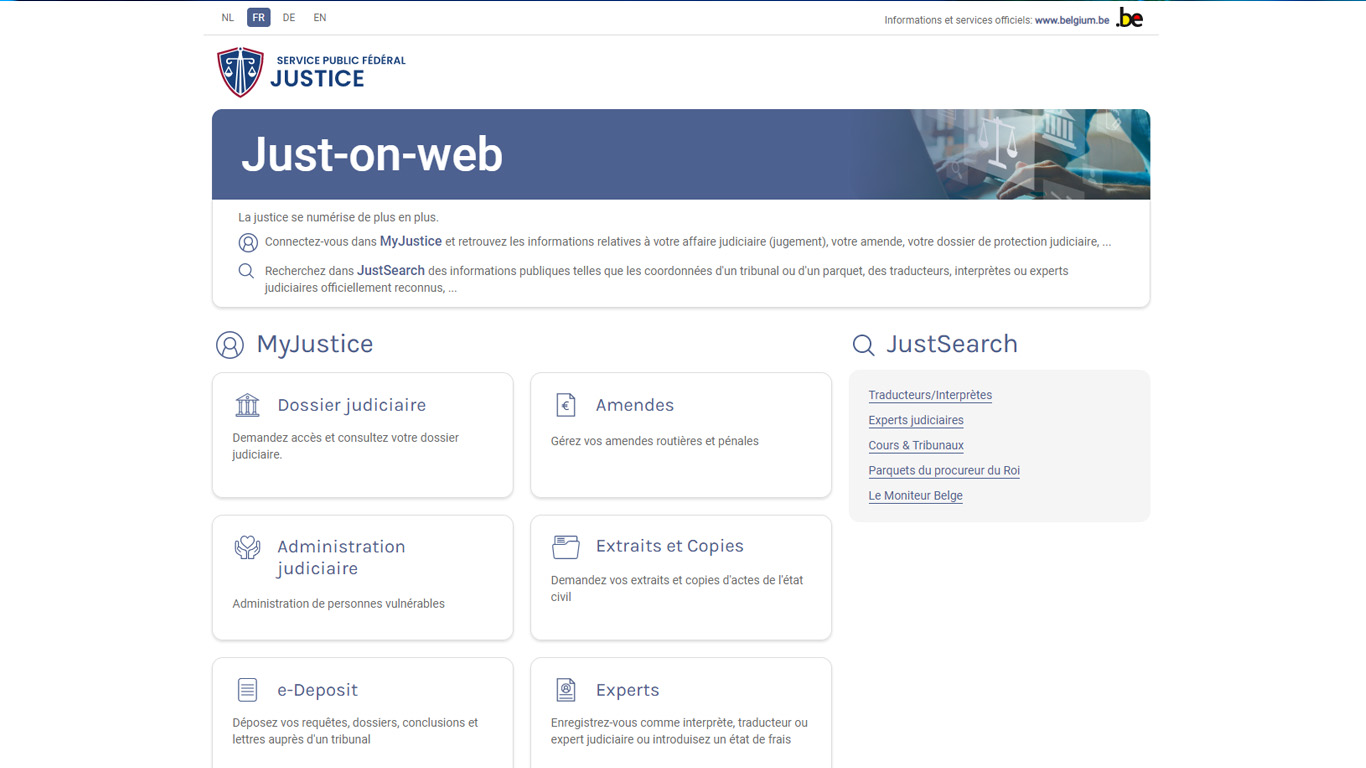Open the Le Moniteur Belge link

(915, 495)
